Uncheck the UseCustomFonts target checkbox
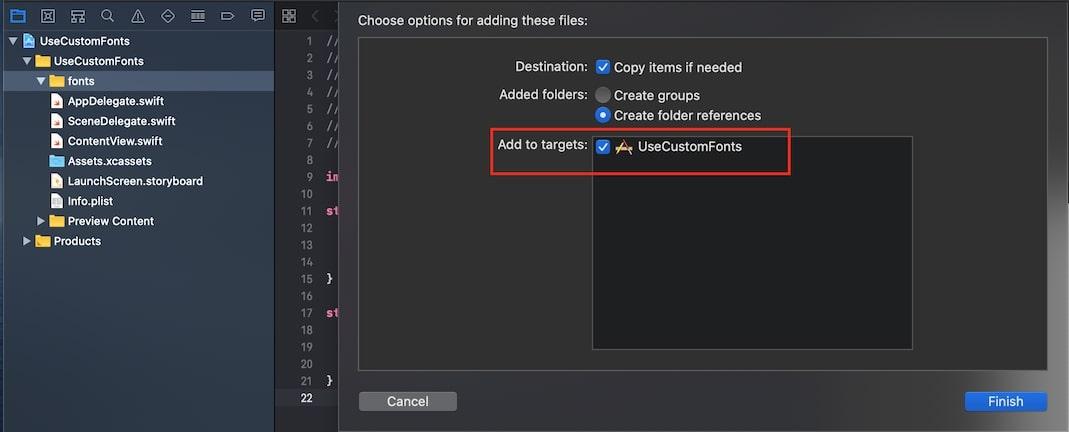This screenshot has height=432, width=1069. click(x=603, y=146)
